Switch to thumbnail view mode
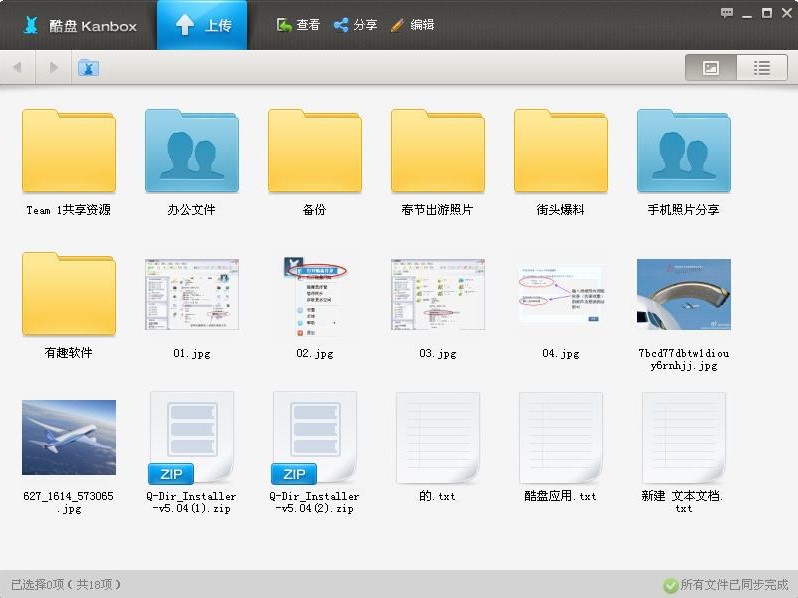The height and width of the screenshot is (598, 798). point(711,68)
